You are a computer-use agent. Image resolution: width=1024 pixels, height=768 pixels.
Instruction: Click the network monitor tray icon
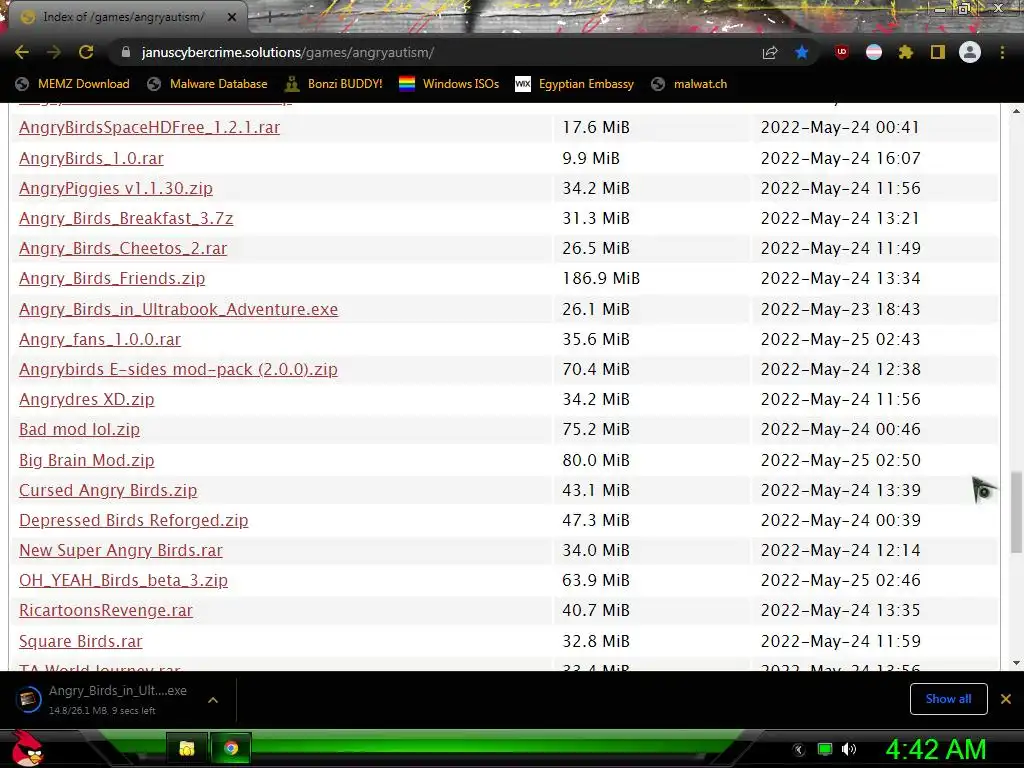[825, 749]
